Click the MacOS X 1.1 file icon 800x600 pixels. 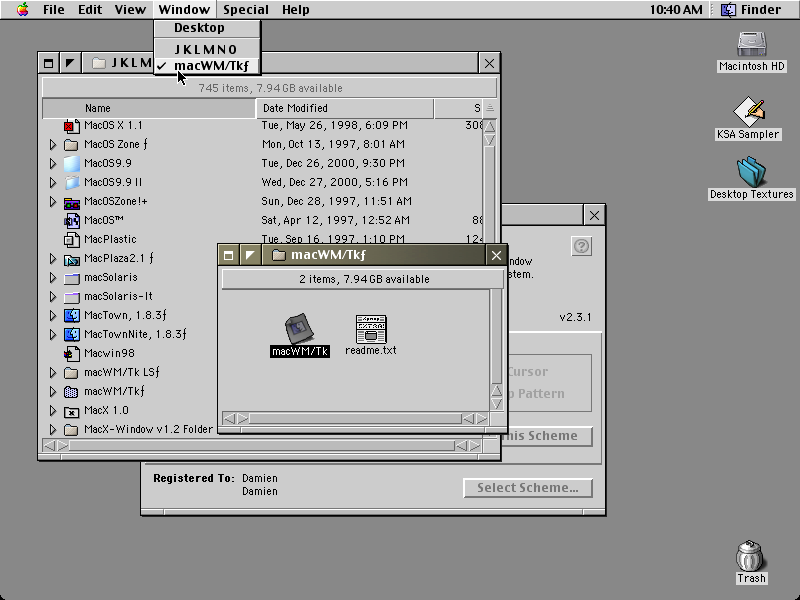(x=71, y=126)
